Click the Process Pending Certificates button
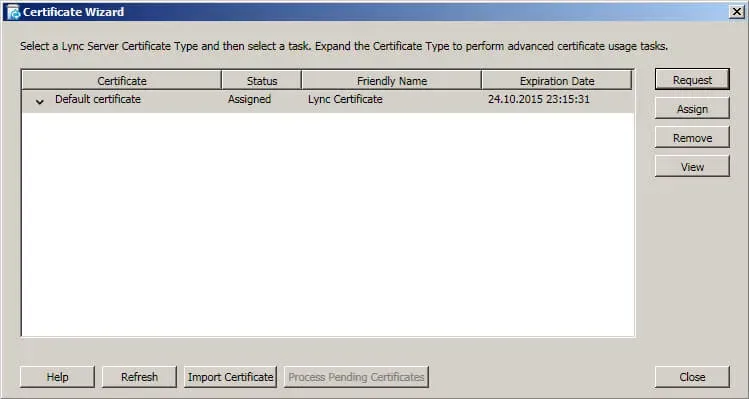The image size is (749, 399). 356,377
